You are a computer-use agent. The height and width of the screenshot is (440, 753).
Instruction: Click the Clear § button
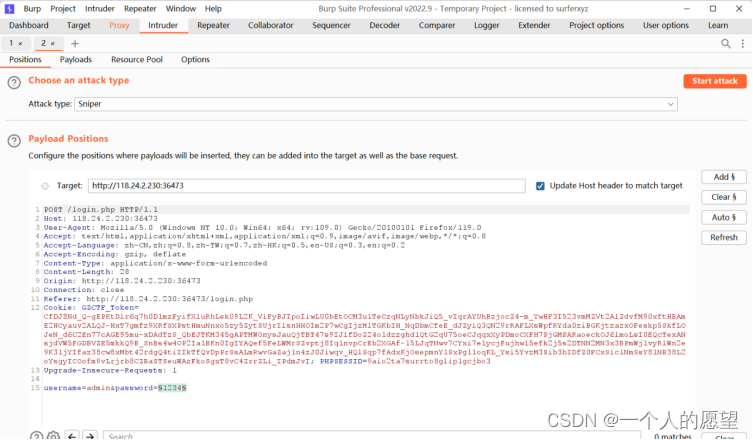coord(724,197)
